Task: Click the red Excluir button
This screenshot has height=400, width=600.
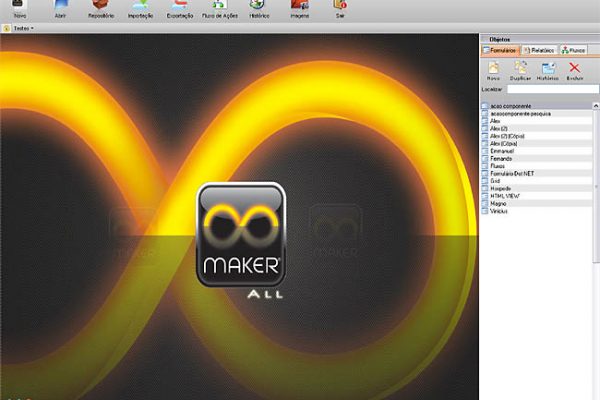Action: 574,69
